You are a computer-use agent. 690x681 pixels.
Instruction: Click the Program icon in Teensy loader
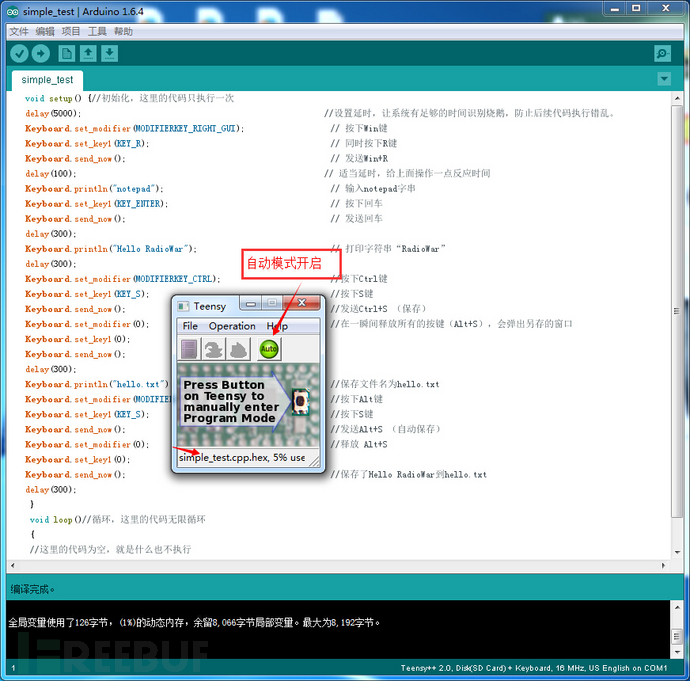pos(213,349)
